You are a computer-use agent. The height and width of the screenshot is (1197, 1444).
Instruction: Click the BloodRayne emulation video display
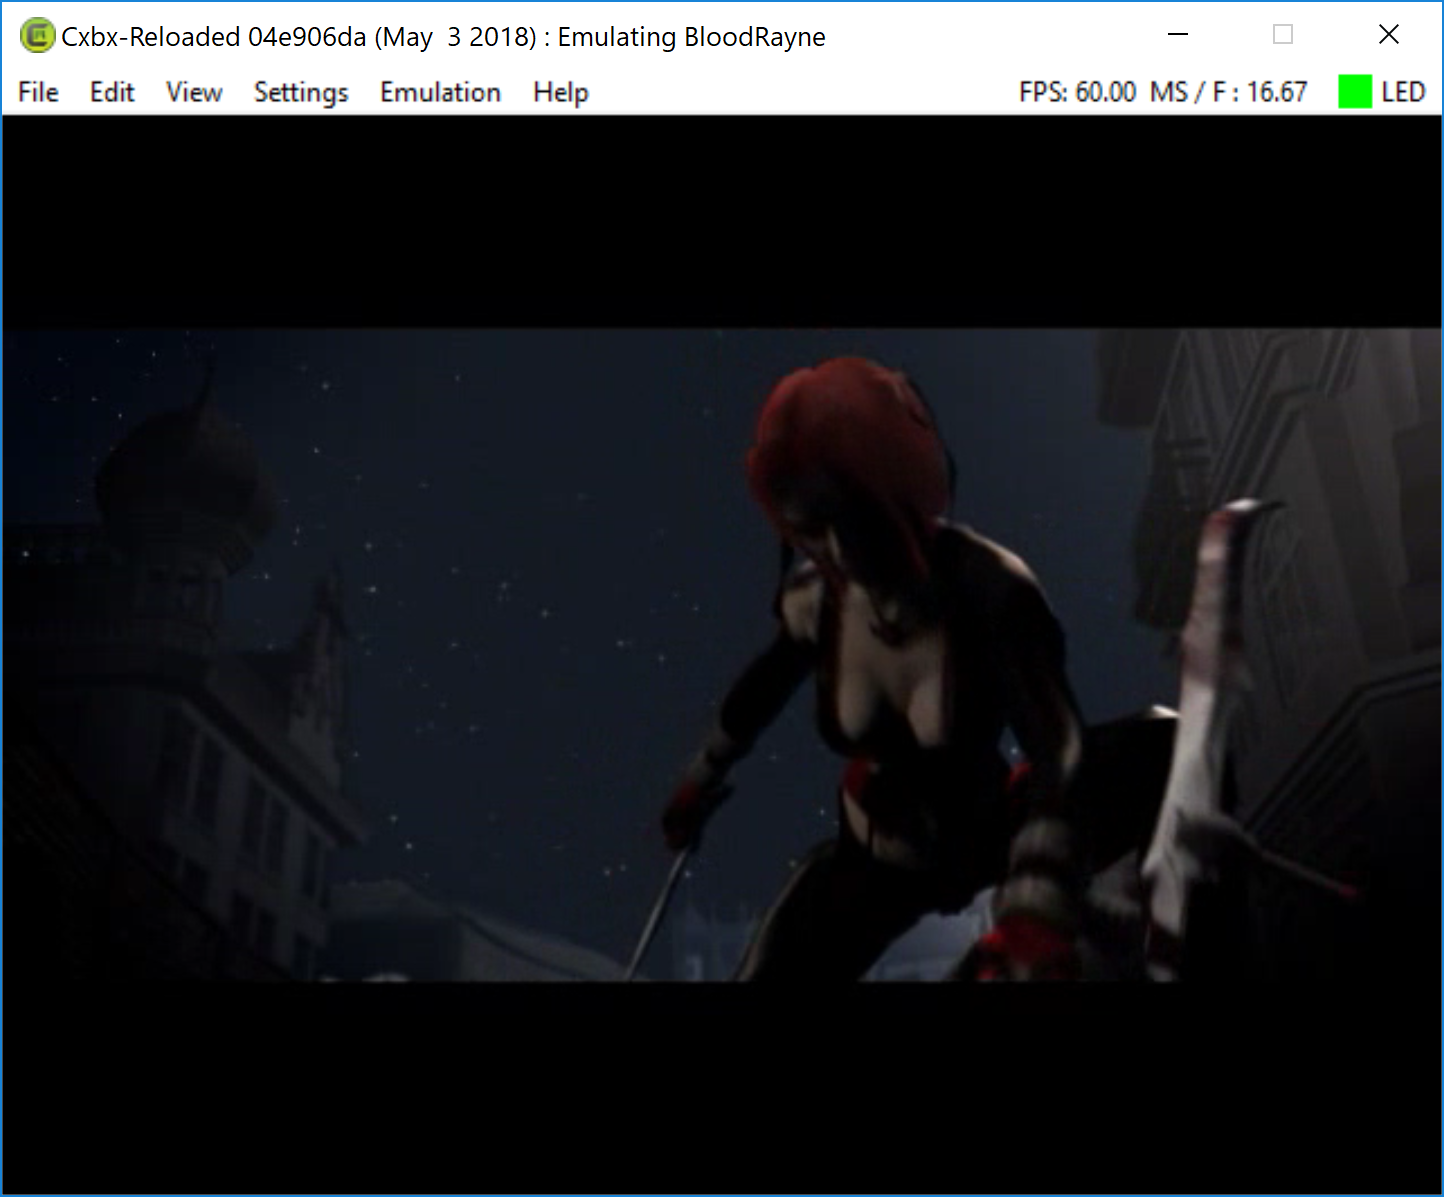[x=722, y=655]
